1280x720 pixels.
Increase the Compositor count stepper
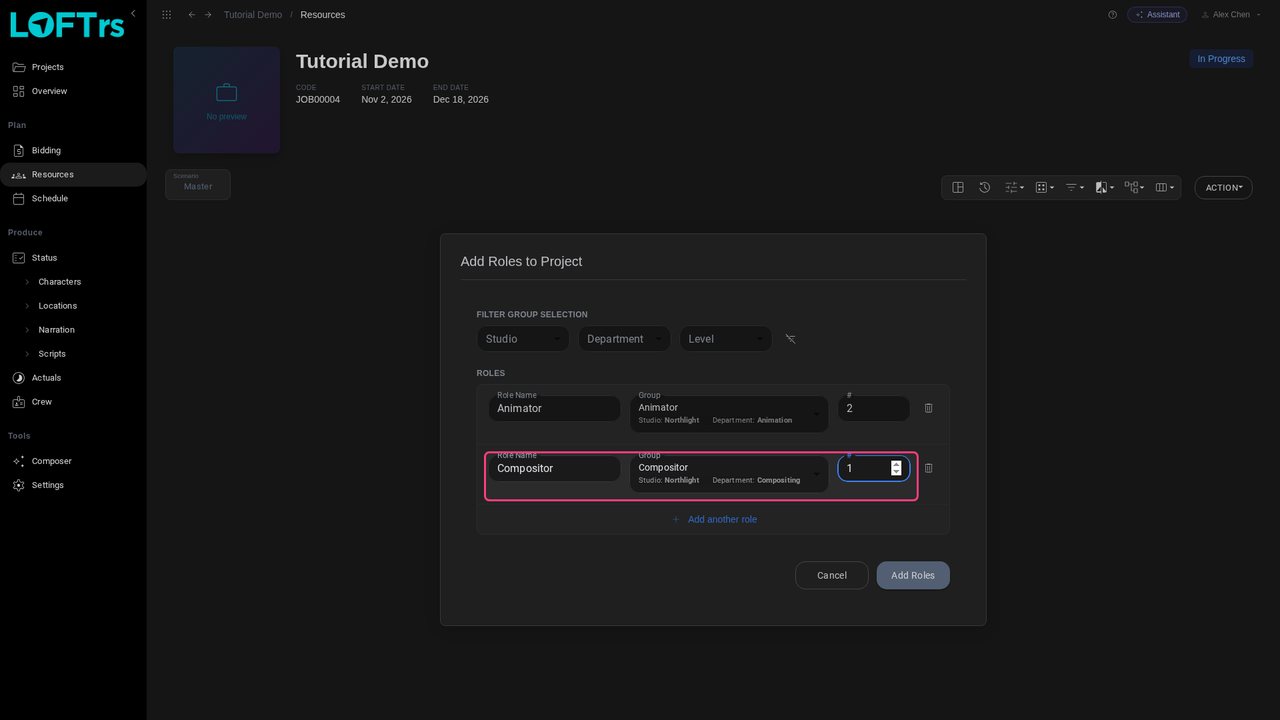coord(896,464)
